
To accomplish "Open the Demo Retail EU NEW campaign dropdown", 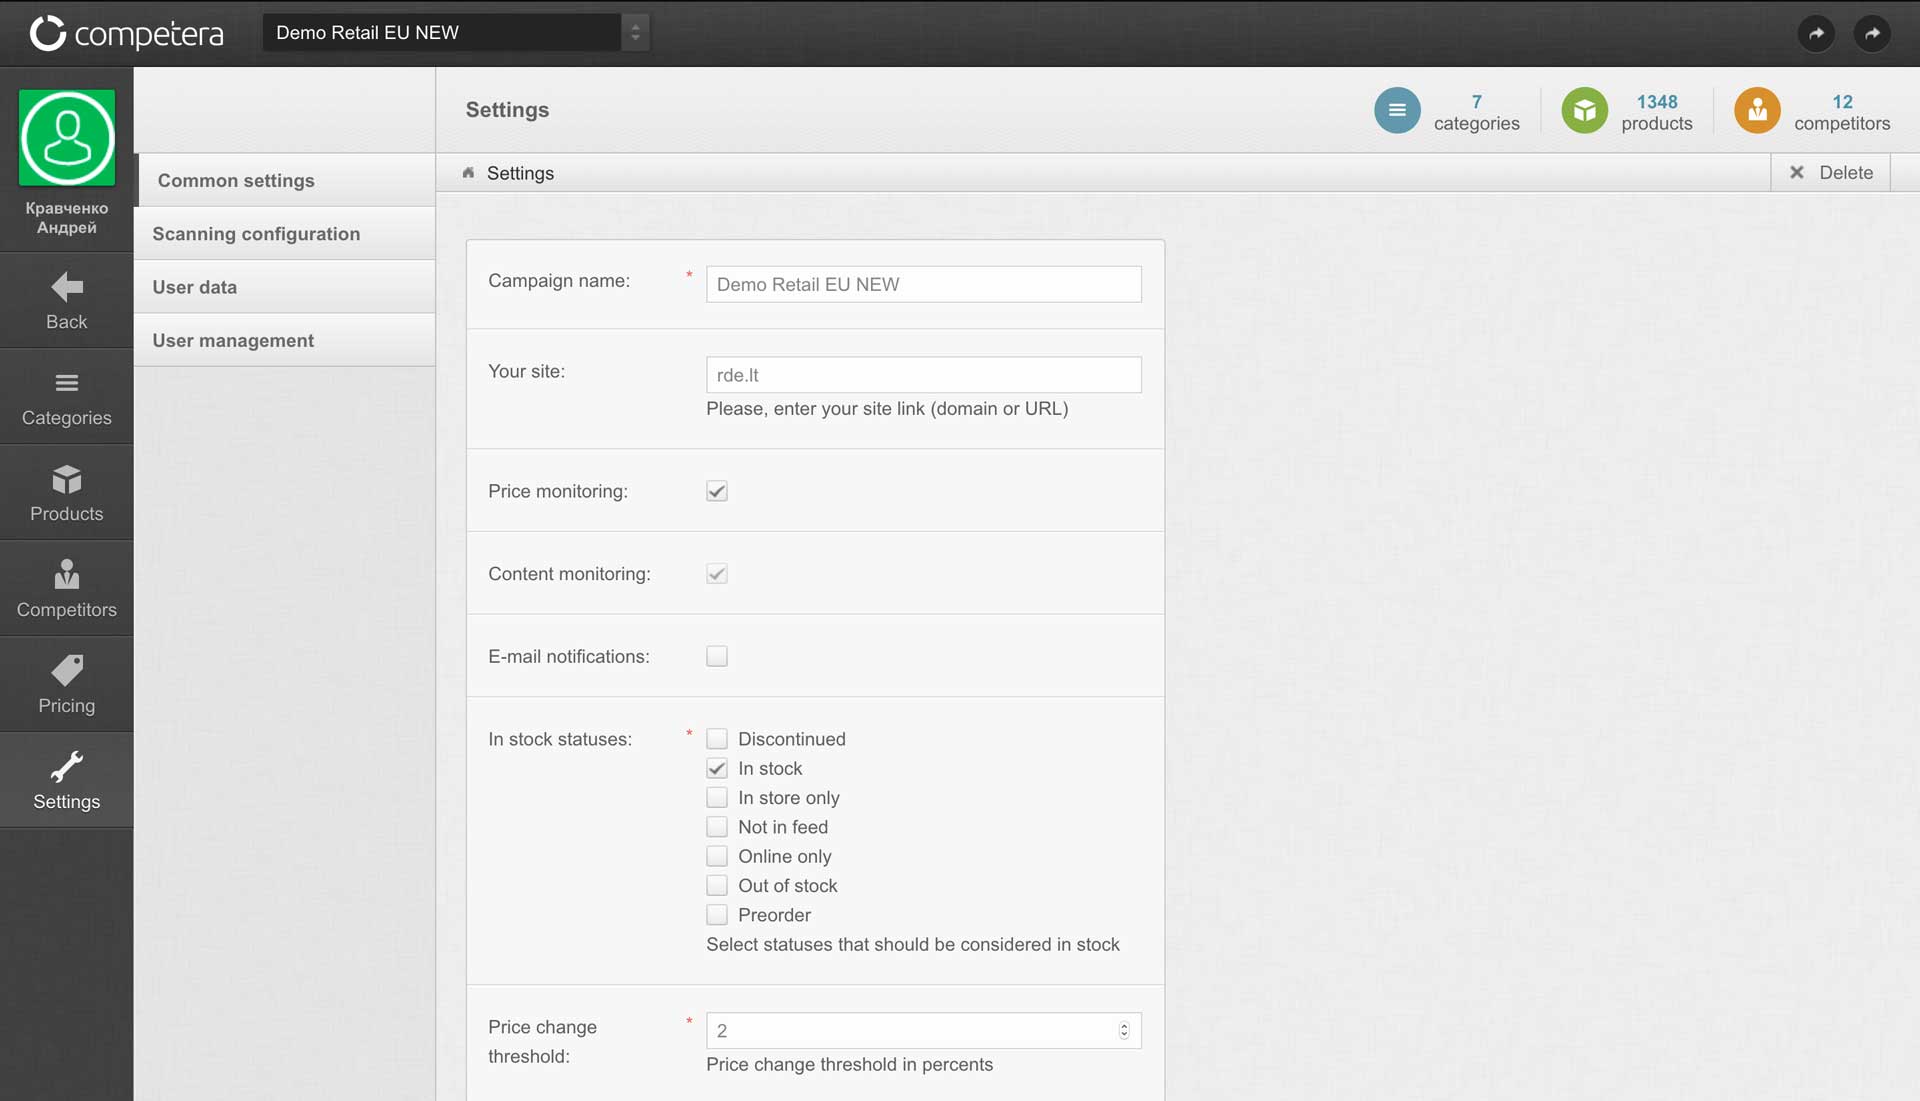I will pyautogui.click(x=456, y=33).
